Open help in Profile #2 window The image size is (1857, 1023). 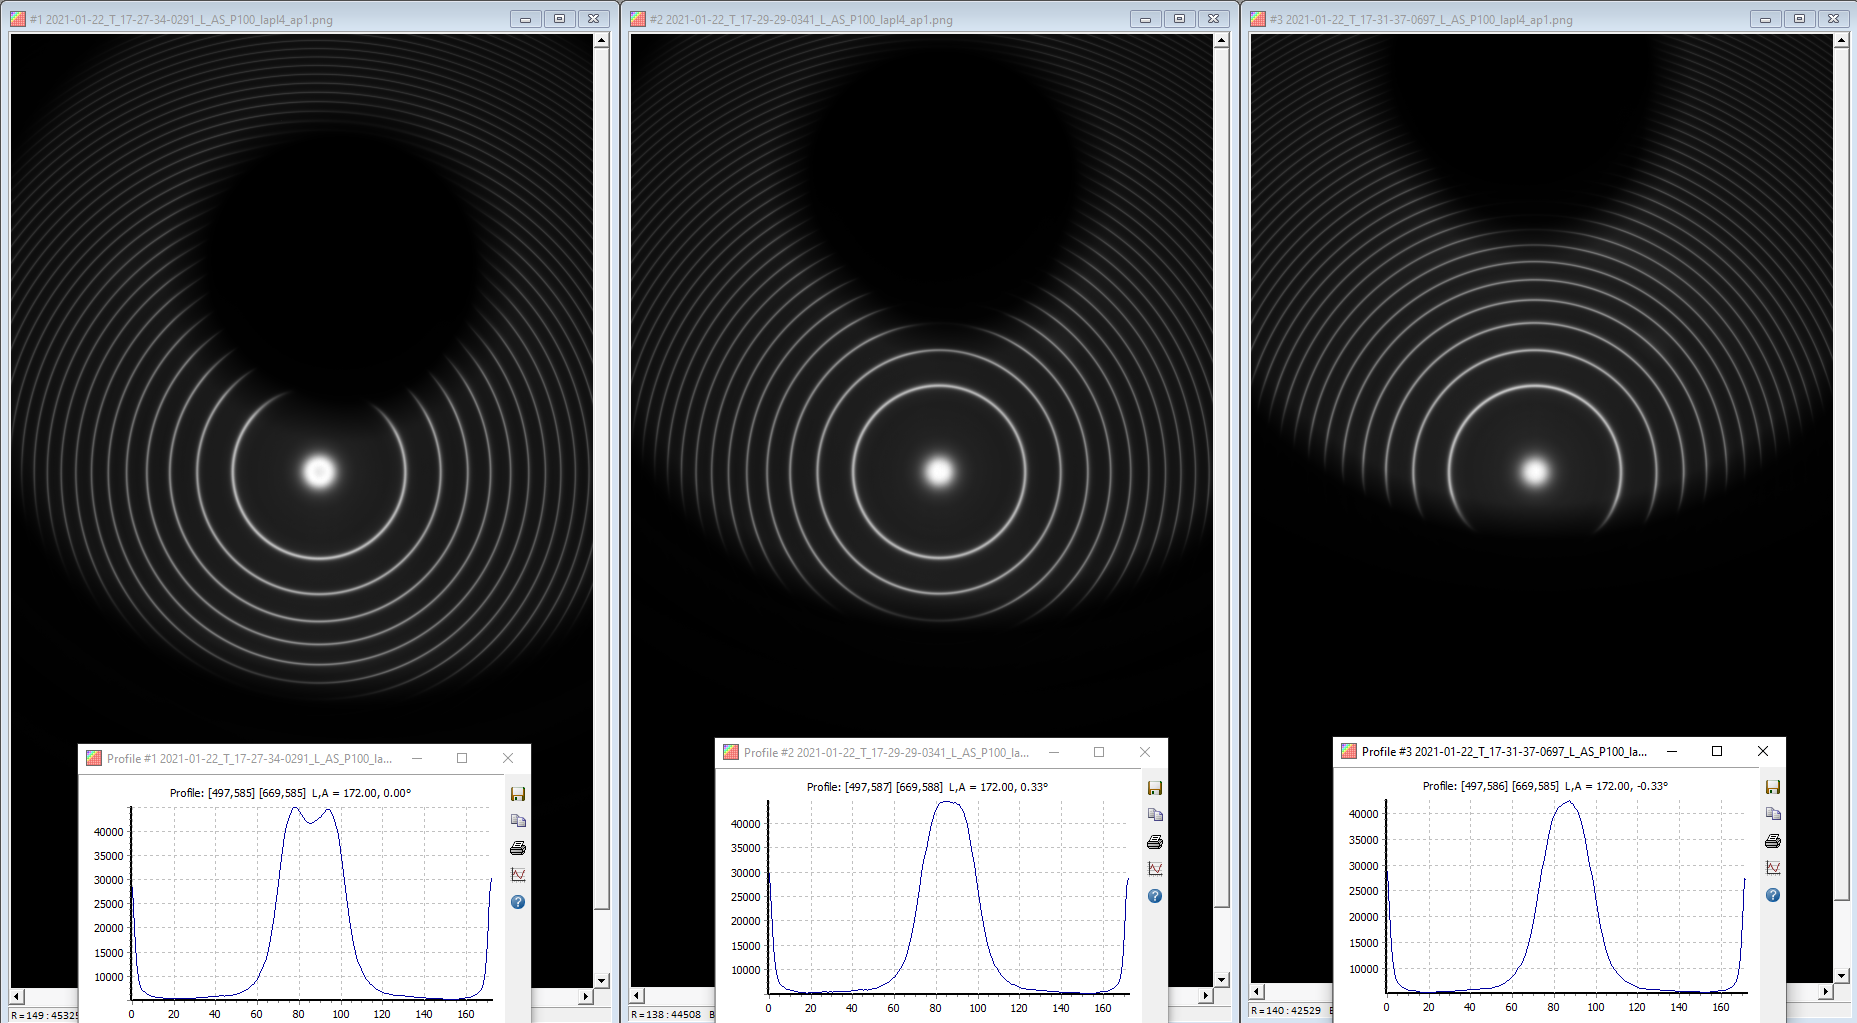tap(1155, 896)
